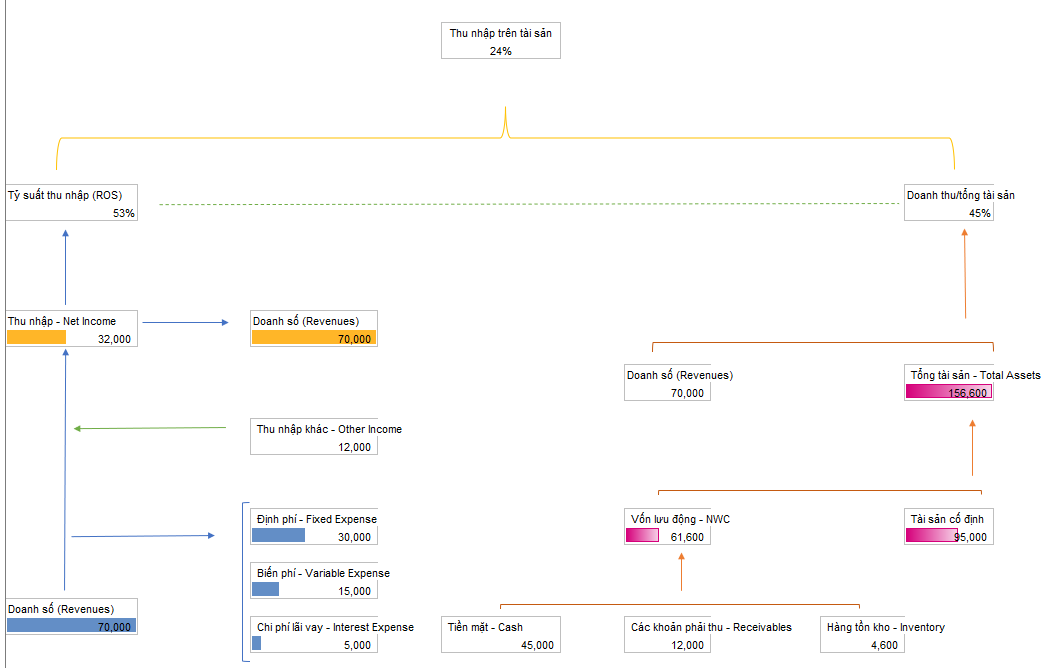
Task: Click the Vốn lưu động - NWC pink bar
Action: pyautogui.click(x=642, y=536)
